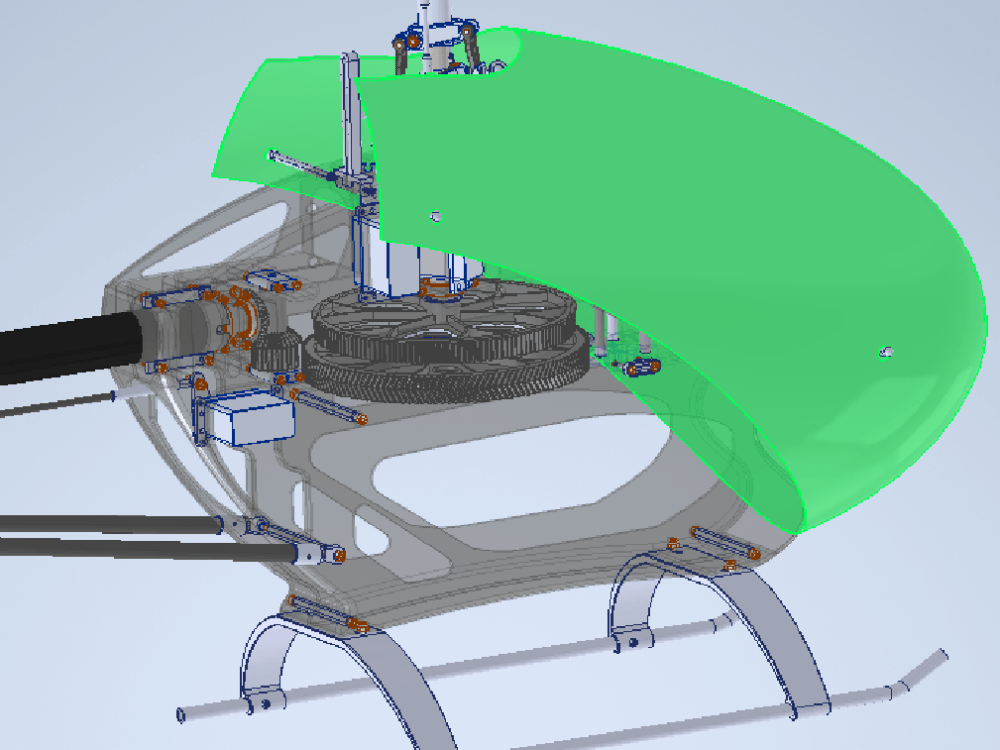Select the vertical antenna mast
The height and width of the screenshot is (750, 1000).
pos(350,130)
